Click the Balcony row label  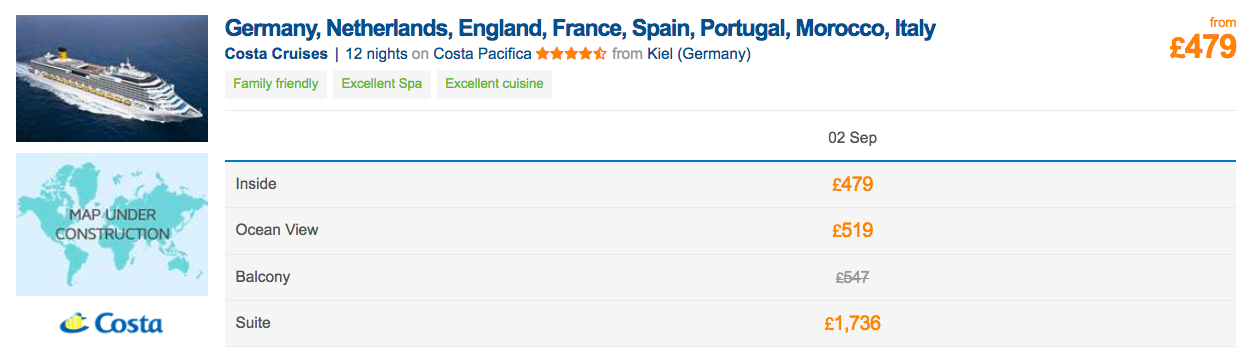pos(261,277)
